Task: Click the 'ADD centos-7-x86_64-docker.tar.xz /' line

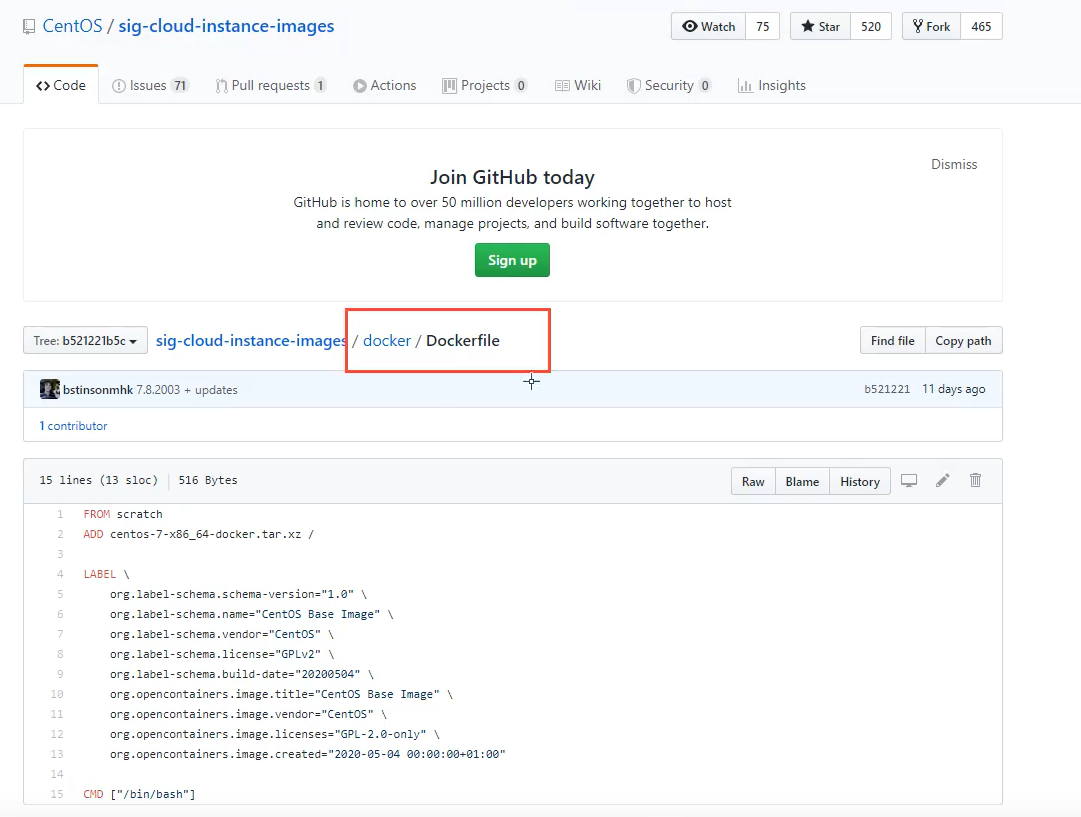Action: point(199,534)
